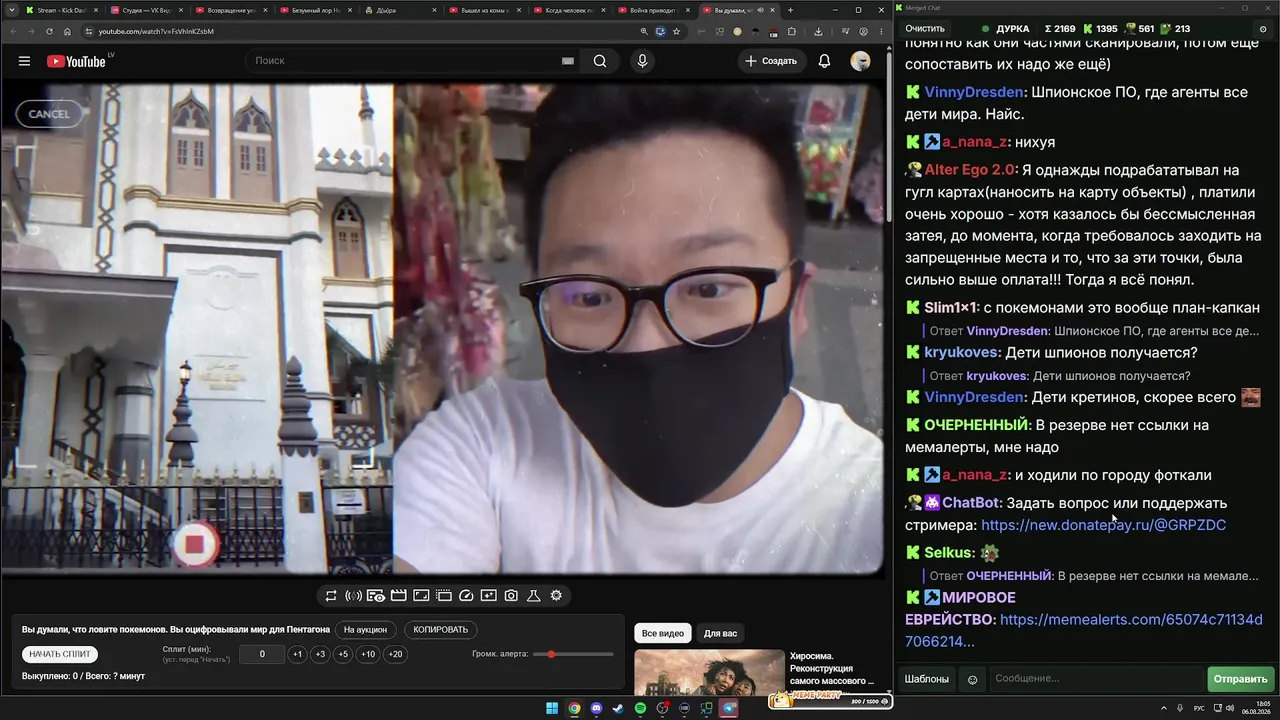Screen dimensions: 1280x720
Task: Switch to the Возвращение tab
Action: (x=231, y=10)
